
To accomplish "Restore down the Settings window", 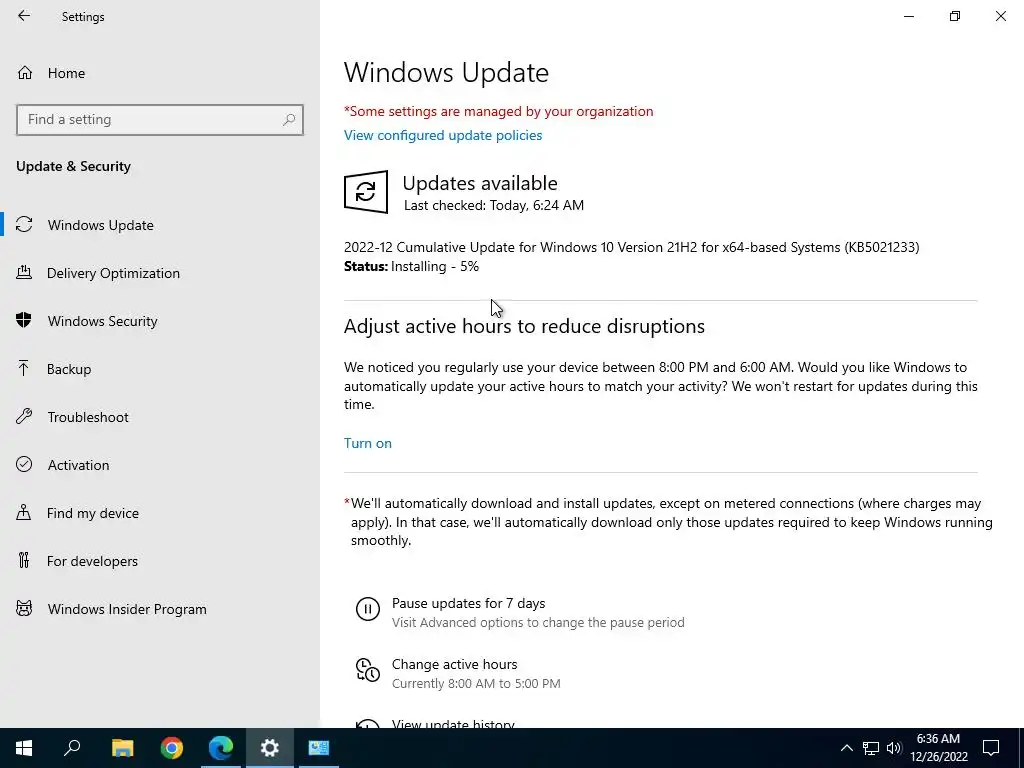I will coord(955,16).
